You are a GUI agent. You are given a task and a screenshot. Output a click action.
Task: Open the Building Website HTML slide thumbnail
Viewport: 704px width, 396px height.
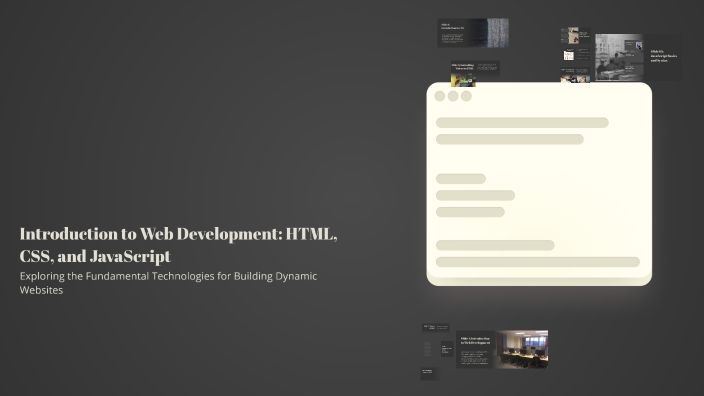pos(475,74)
